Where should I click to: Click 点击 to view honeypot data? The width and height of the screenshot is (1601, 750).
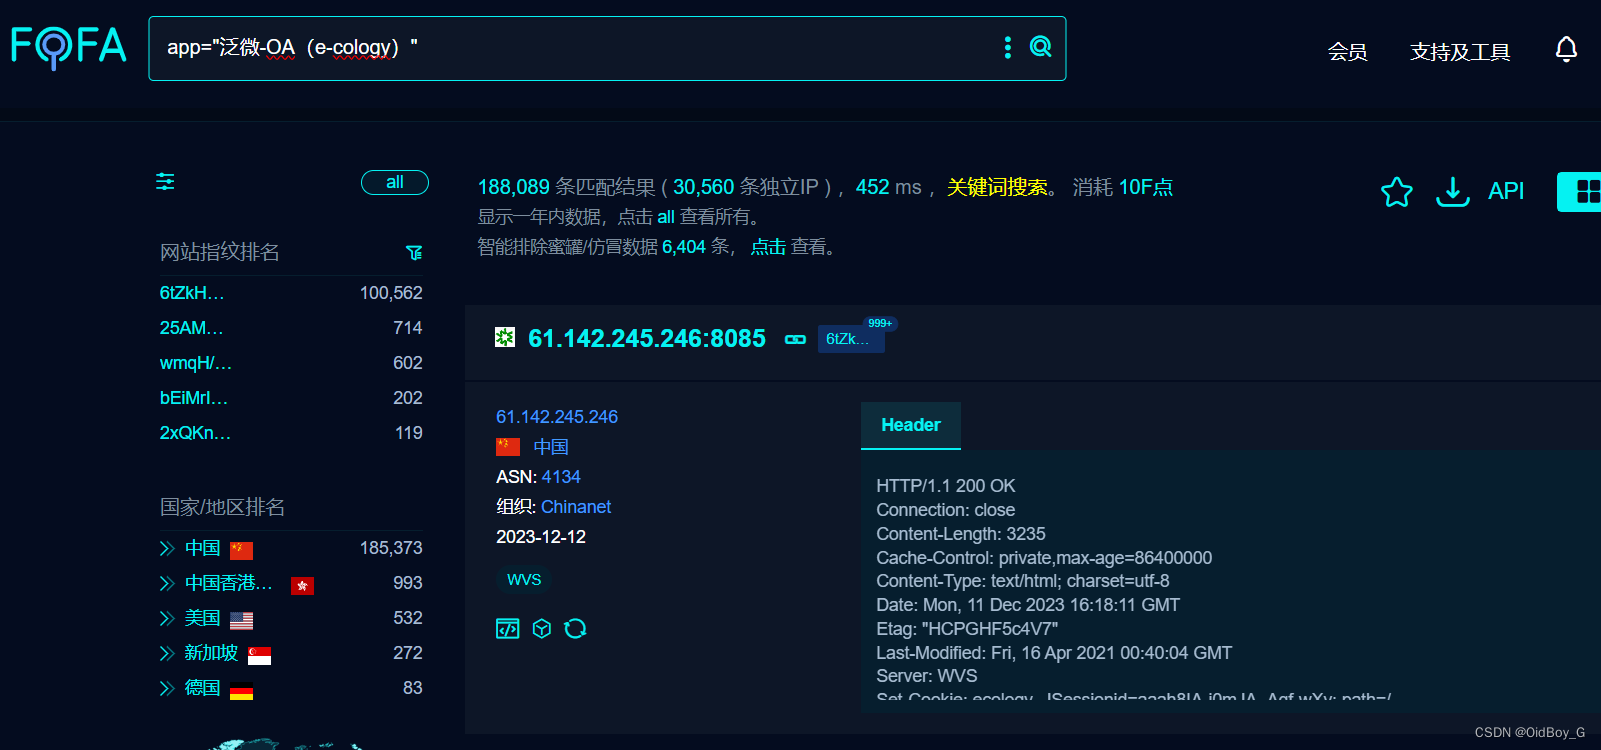768,247
